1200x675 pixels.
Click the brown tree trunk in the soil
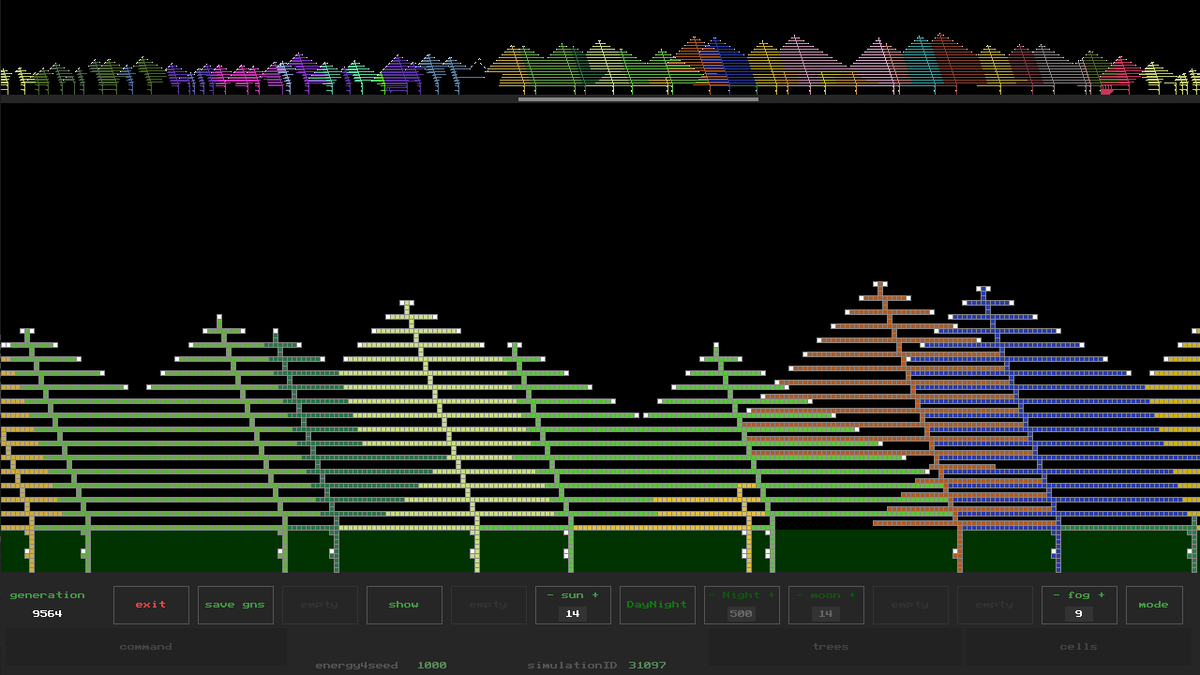click(960, 551)
